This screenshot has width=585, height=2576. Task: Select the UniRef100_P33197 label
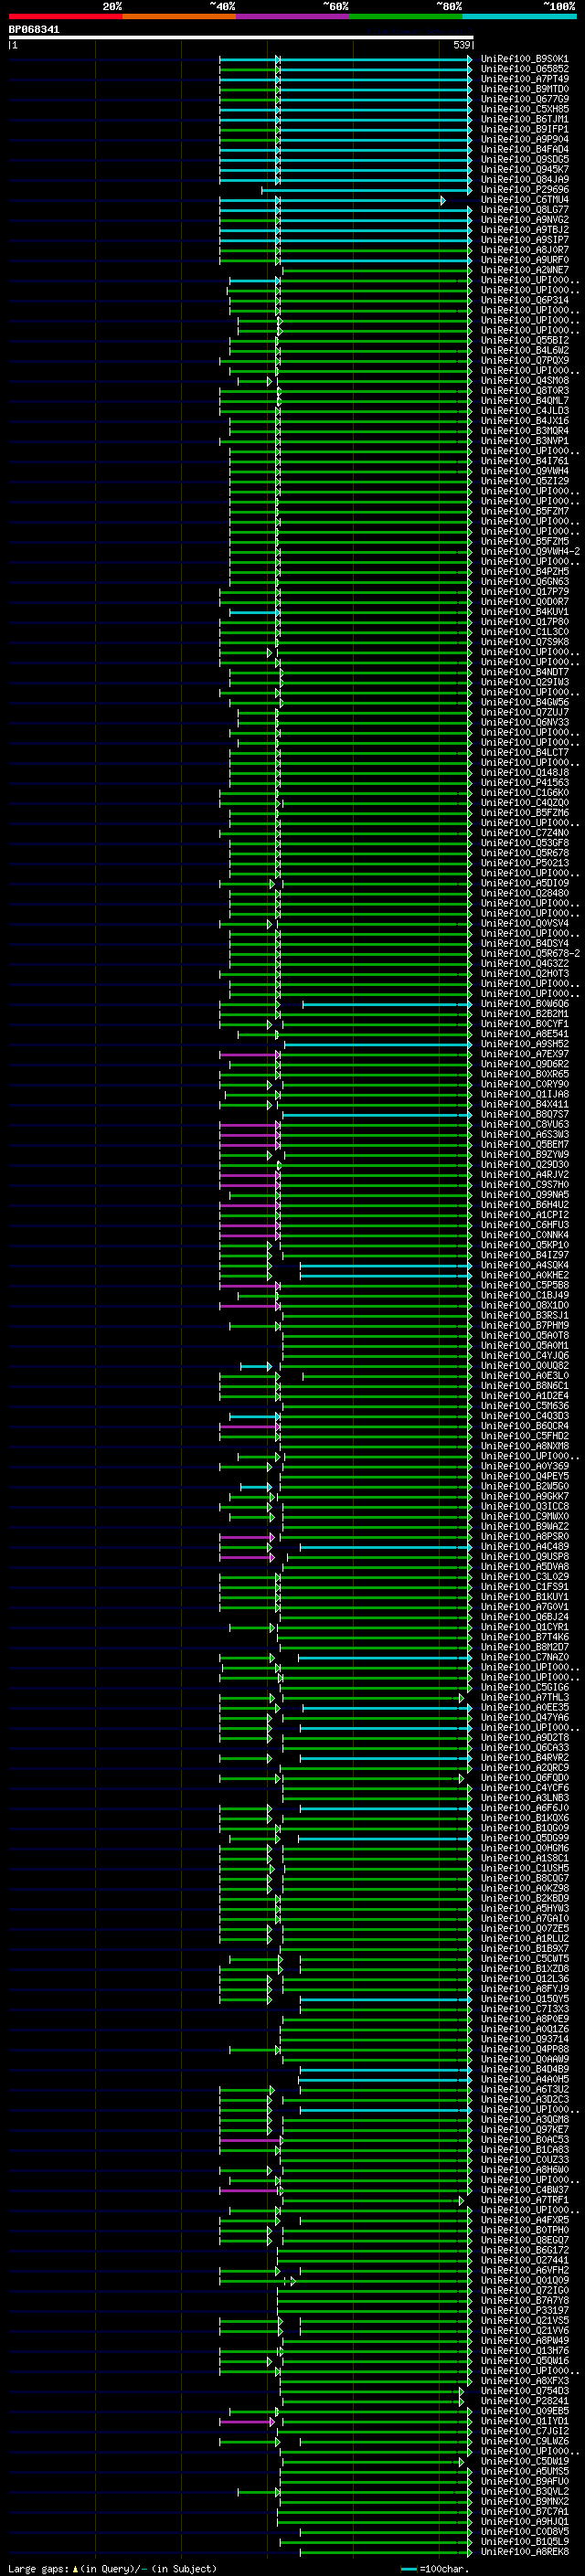click(524, 2310)
